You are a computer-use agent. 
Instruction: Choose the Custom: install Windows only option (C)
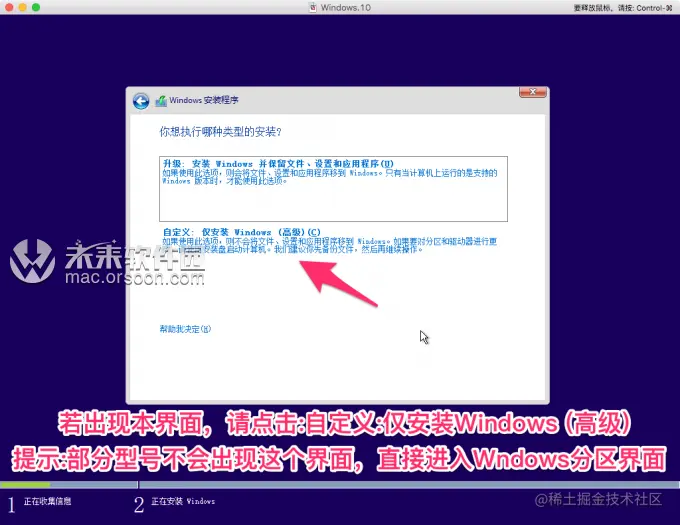coord(330,241)
